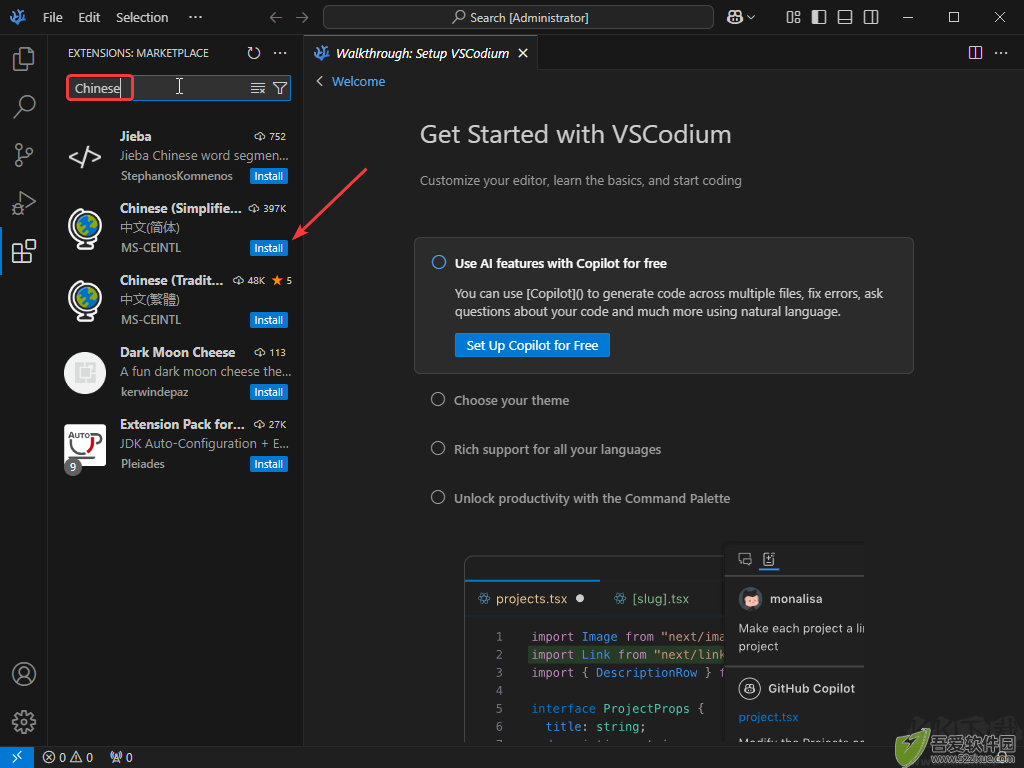Open the Edit menu
The image size is (1024, 768).
[x=89, y=18]
